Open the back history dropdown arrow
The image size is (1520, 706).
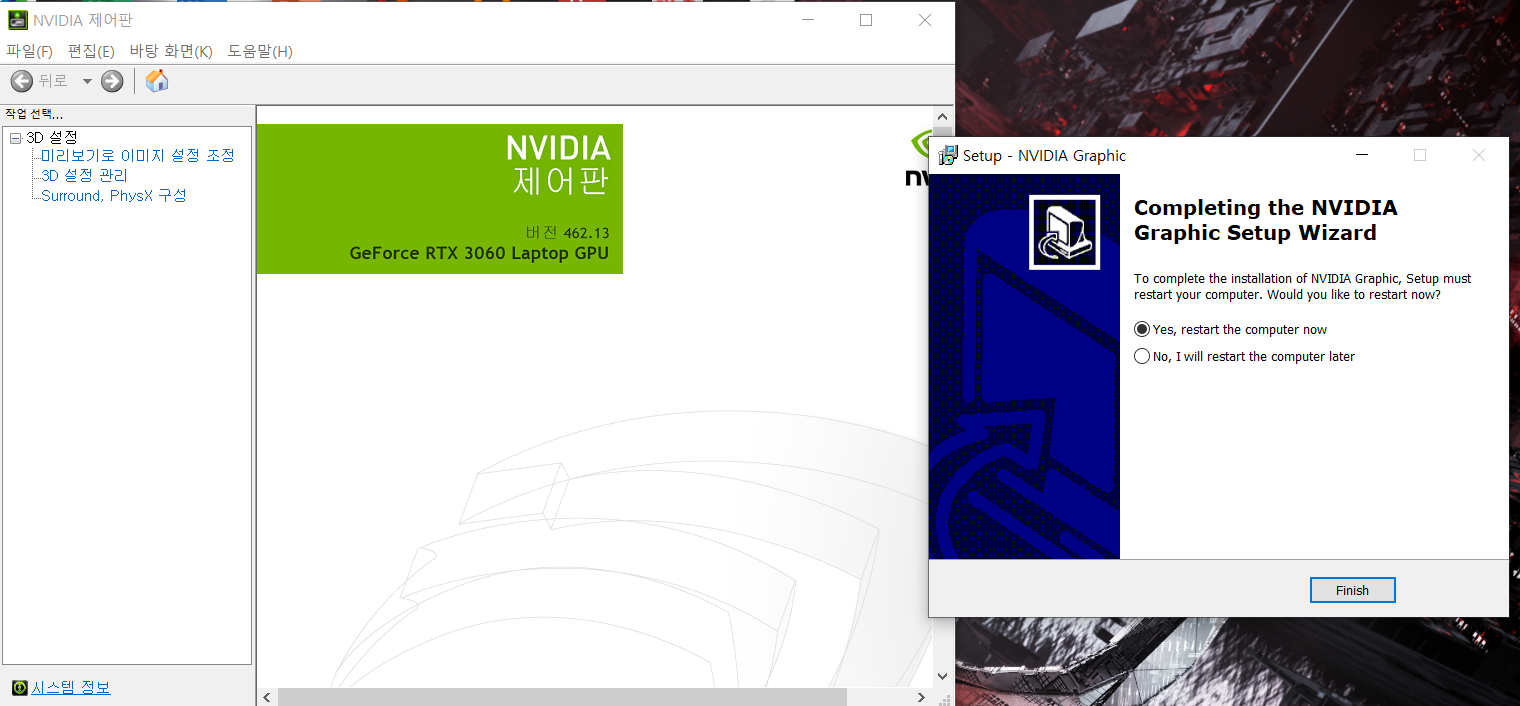tap(87, 82)
